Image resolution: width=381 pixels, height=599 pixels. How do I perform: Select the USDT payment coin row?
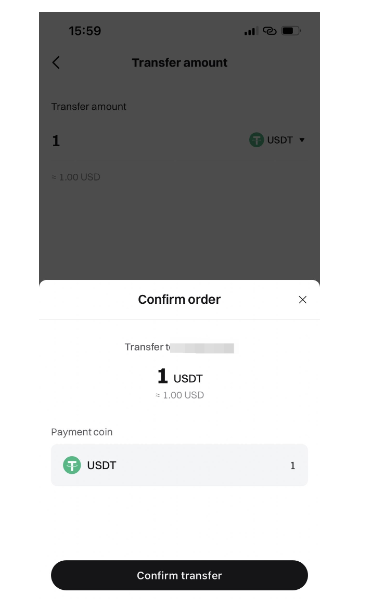[179, 465]
